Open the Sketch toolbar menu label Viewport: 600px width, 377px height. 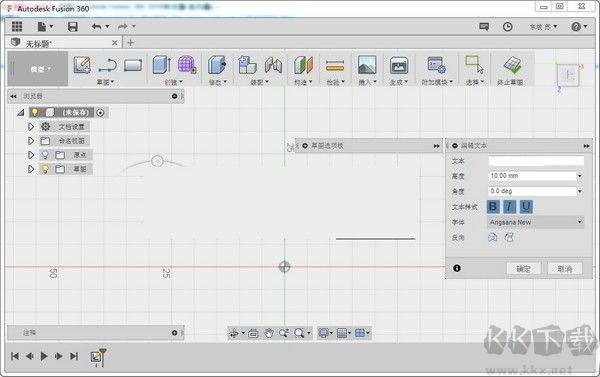coord(106,82)
